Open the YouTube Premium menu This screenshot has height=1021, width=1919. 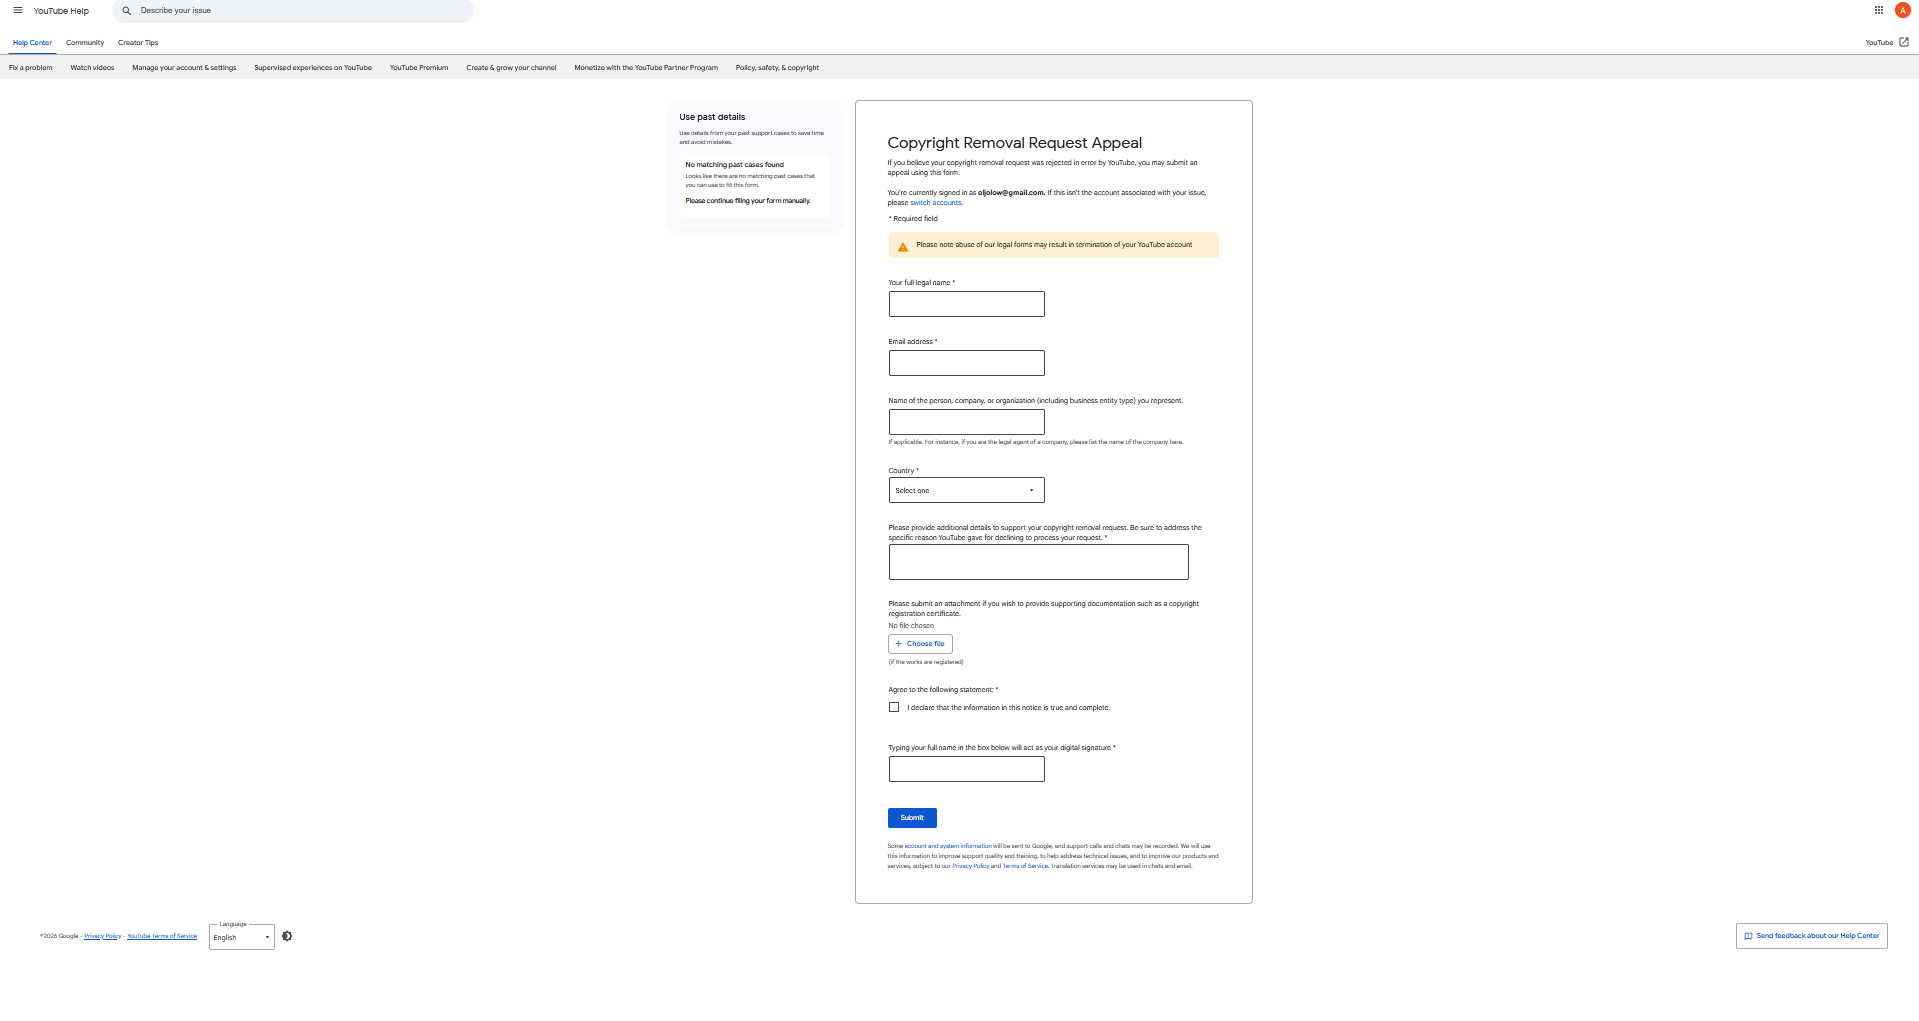pyautogui.click(x=419, y=68)
